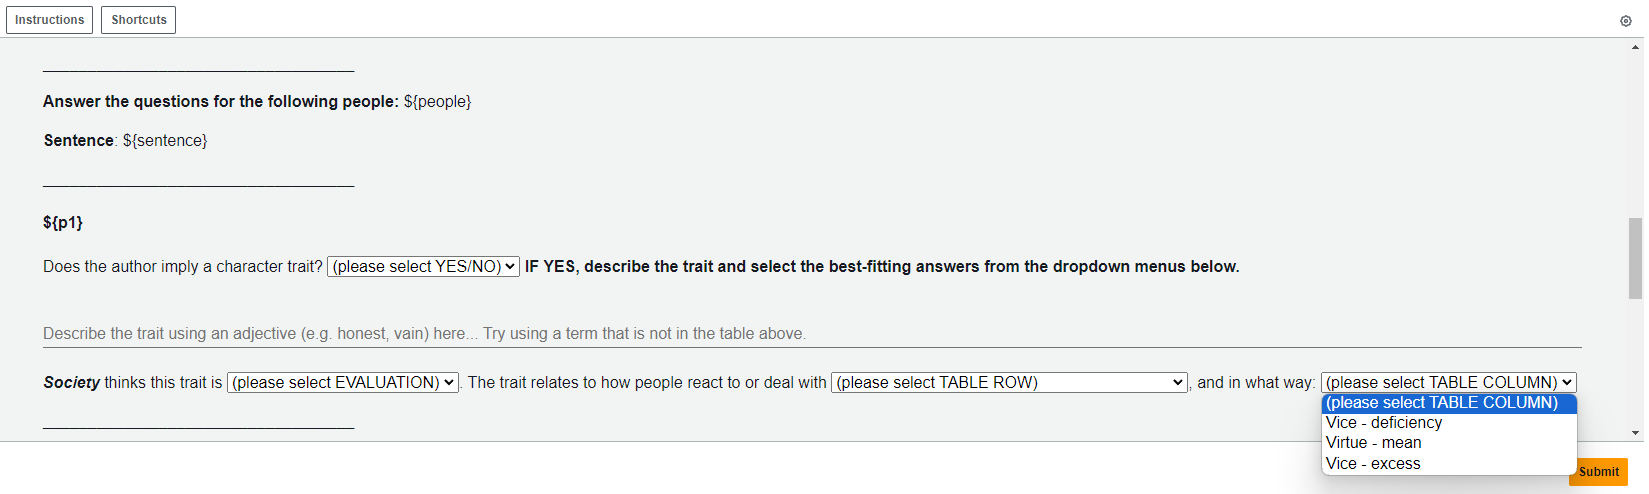The image size is (1649, 494).
Task: Expand the TABLE ROW dropdown
Action: (x=1009, y=383)
